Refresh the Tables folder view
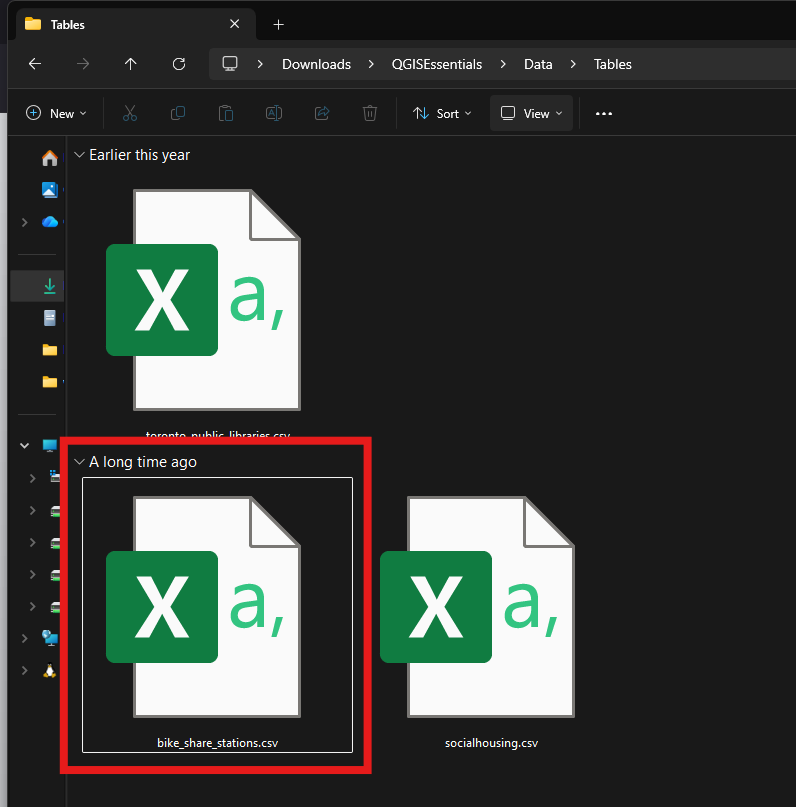Screen dimensions: 796x807 click(179, 64)
